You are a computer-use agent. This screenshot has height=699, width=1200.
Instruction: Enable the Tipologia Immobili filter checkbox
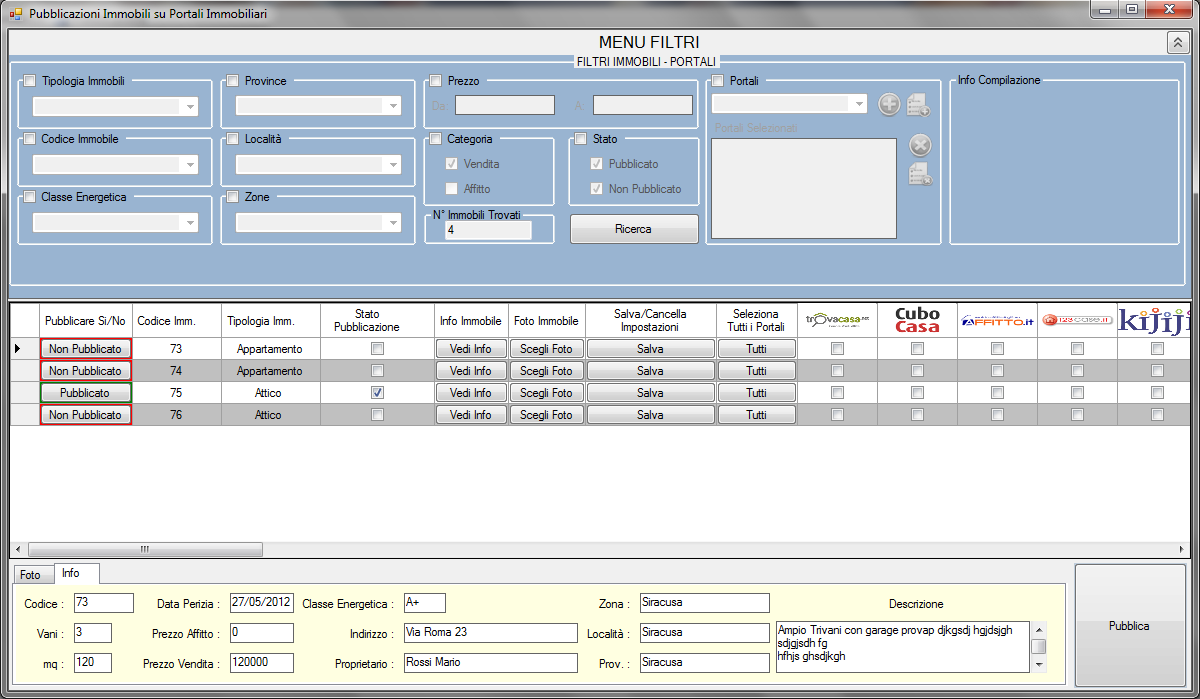tap(30, 81)
